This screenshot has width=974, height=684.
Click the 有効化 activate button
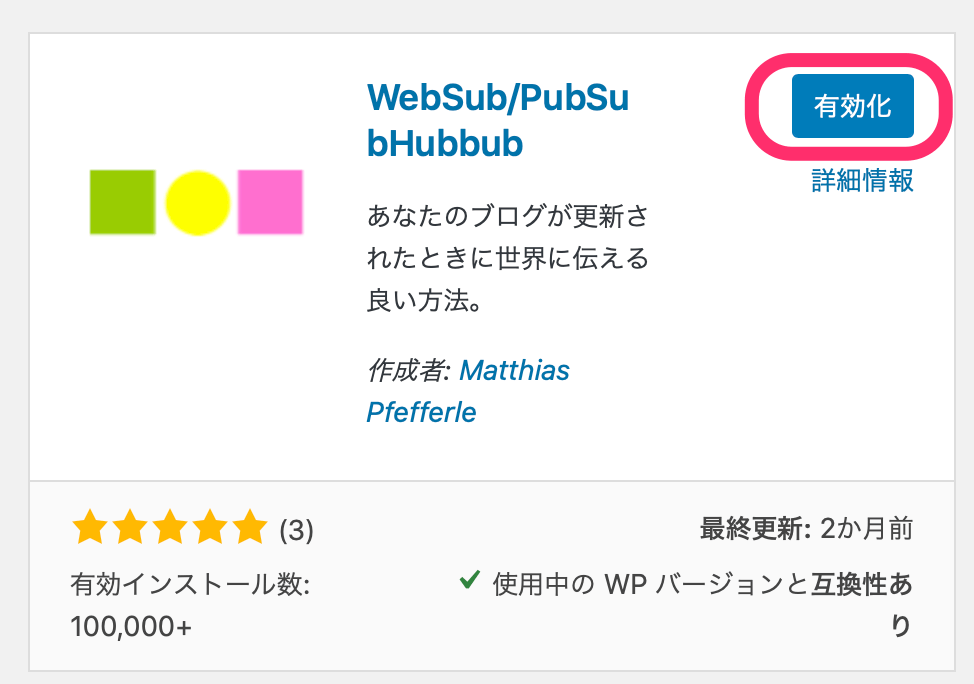pyautogui.click(x=852, y=106)
